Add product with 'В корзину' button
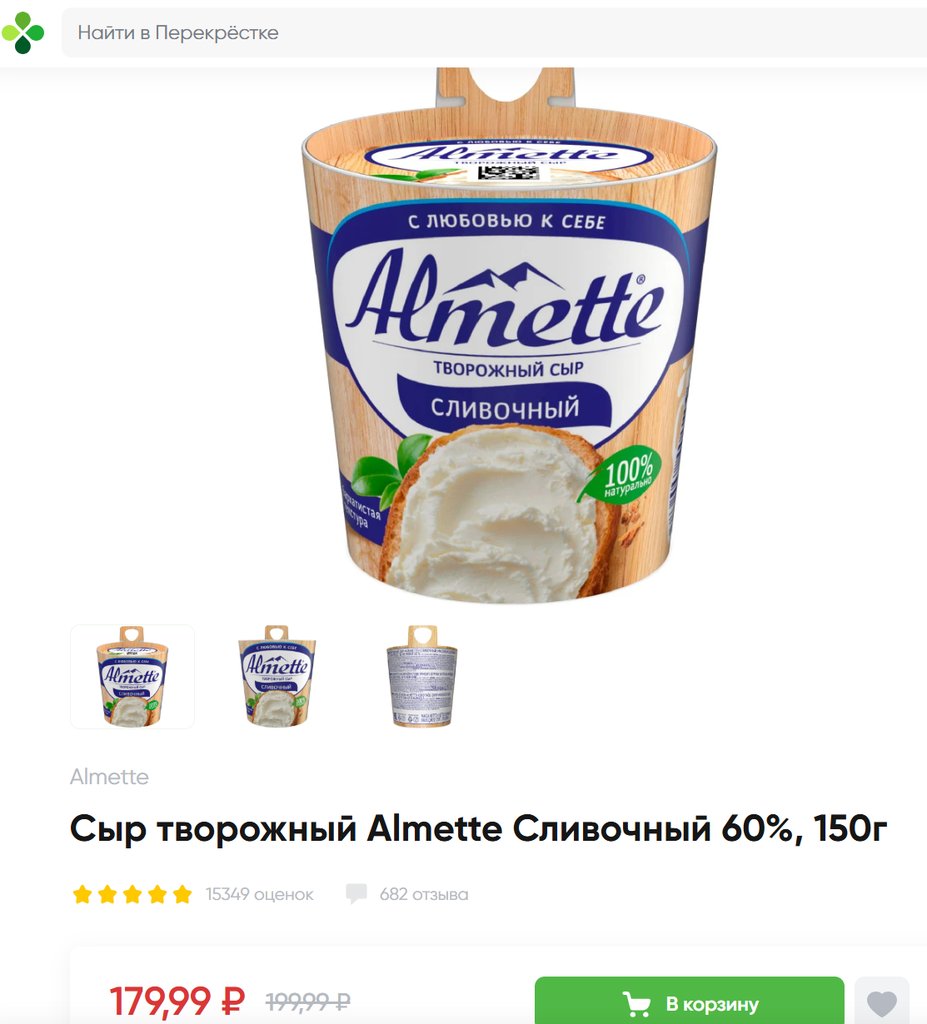 click(689, 1002)
